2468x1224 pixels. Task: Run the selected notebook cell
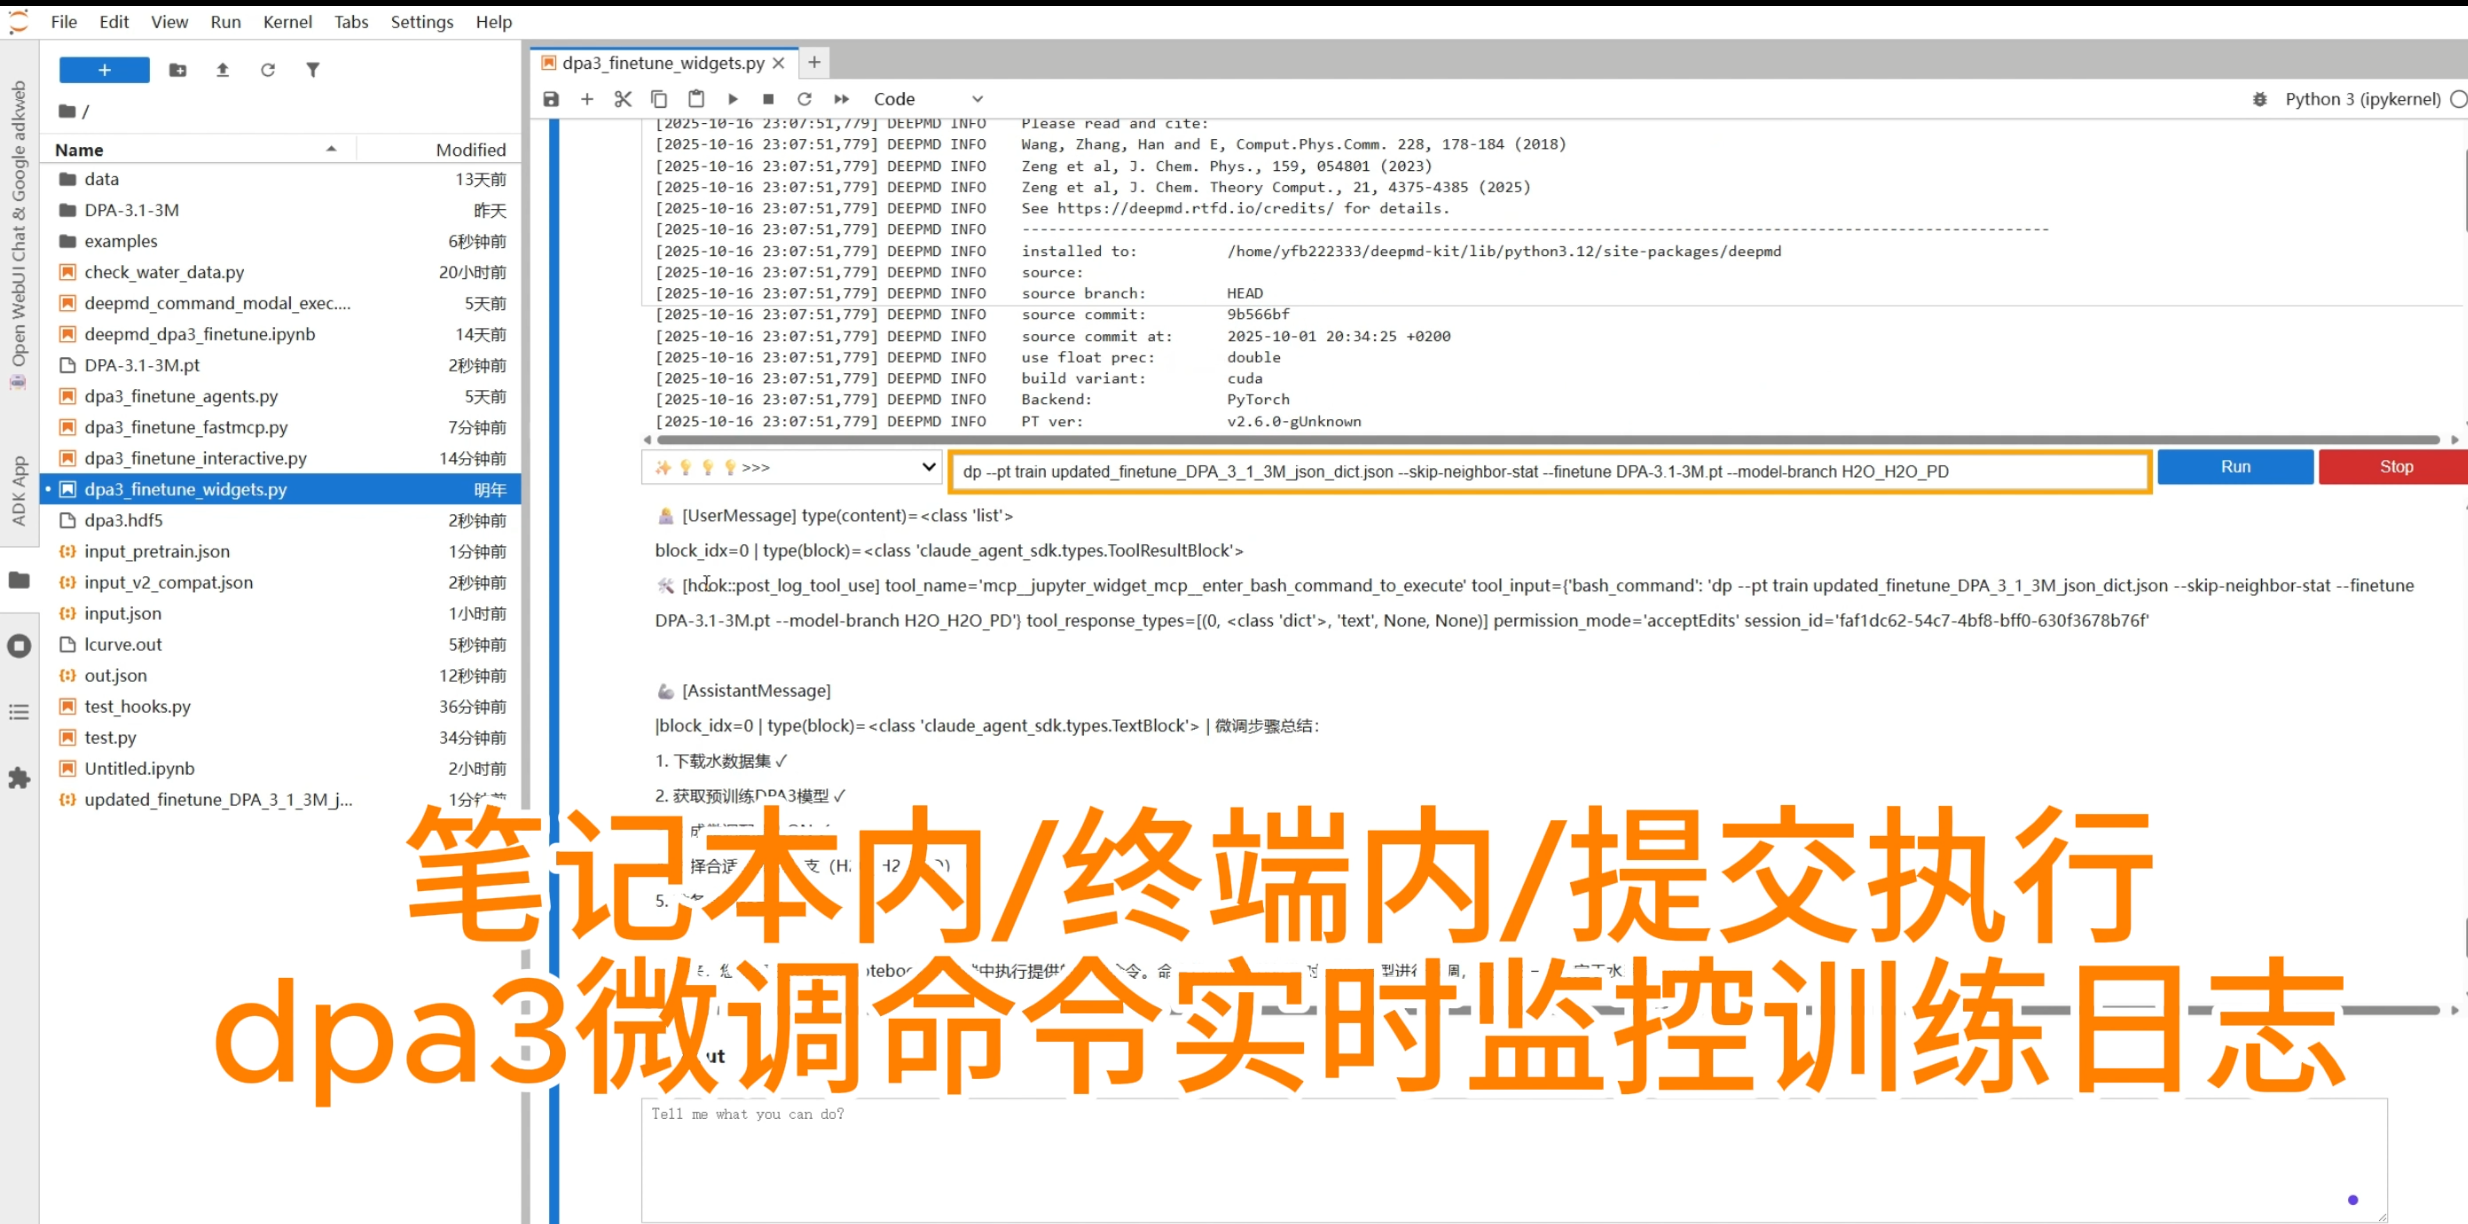pos(733,98)
